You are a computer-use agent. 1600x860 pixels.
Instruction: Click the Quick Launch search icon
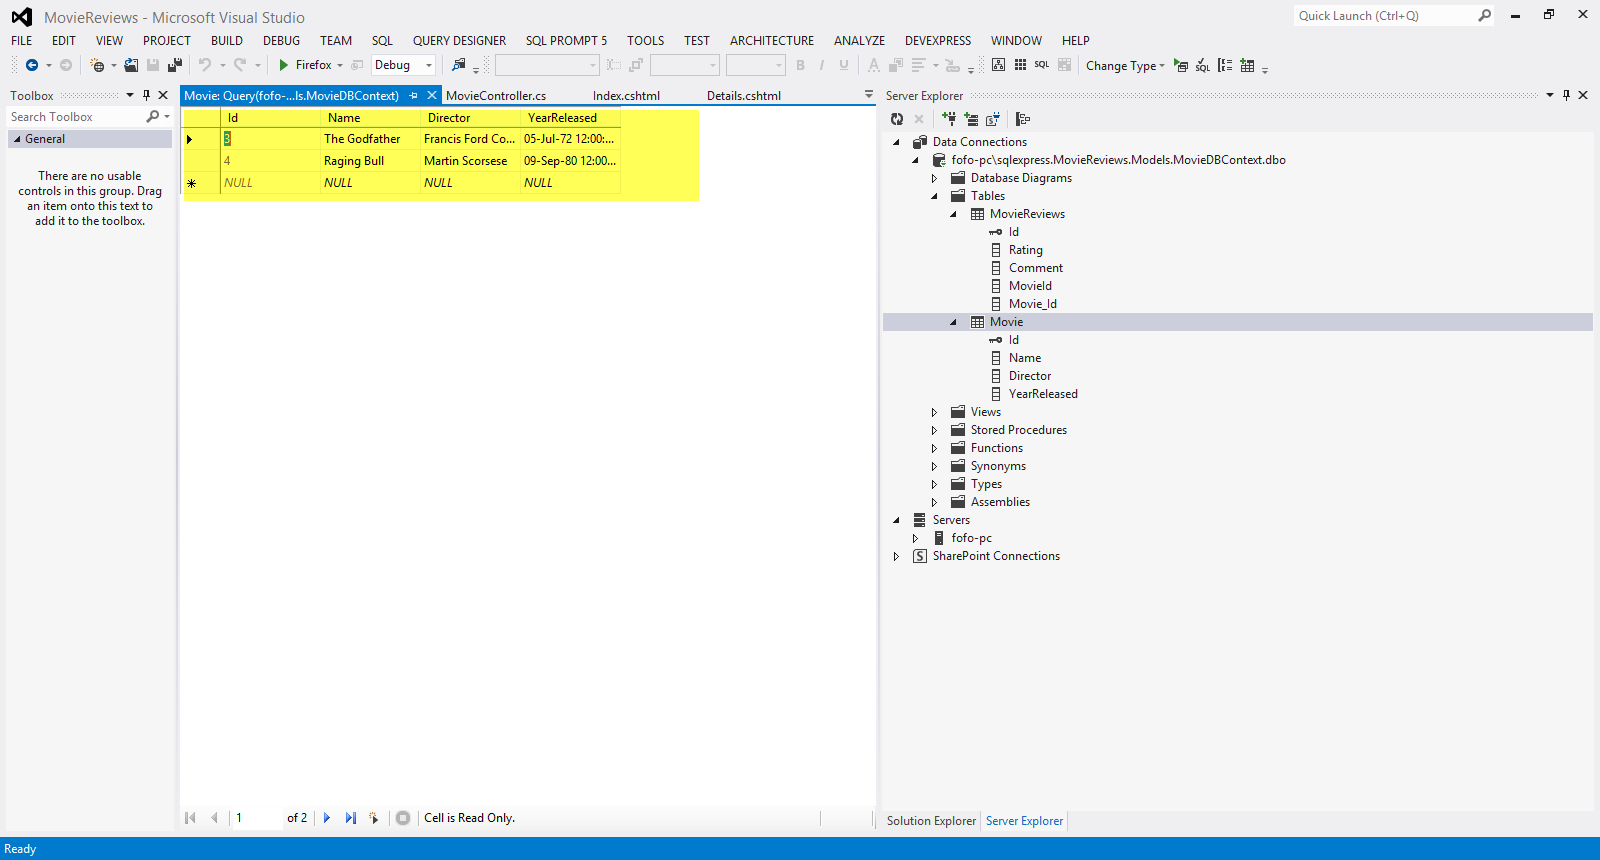pyautogui.click(x=1485, y=15)
